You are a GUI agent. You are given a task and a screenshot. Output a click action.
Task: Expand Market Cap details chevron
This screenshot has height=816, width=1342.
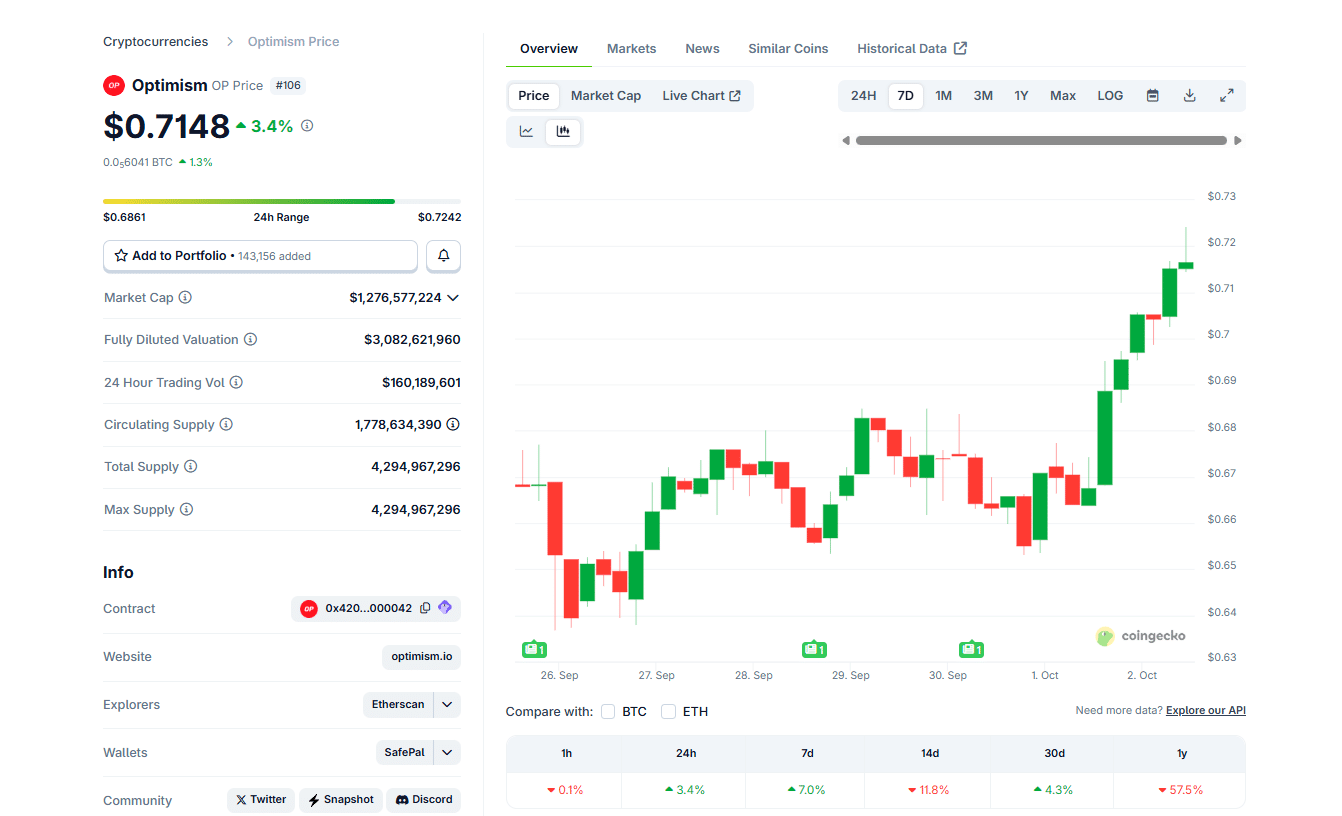(x=453, y=298)
